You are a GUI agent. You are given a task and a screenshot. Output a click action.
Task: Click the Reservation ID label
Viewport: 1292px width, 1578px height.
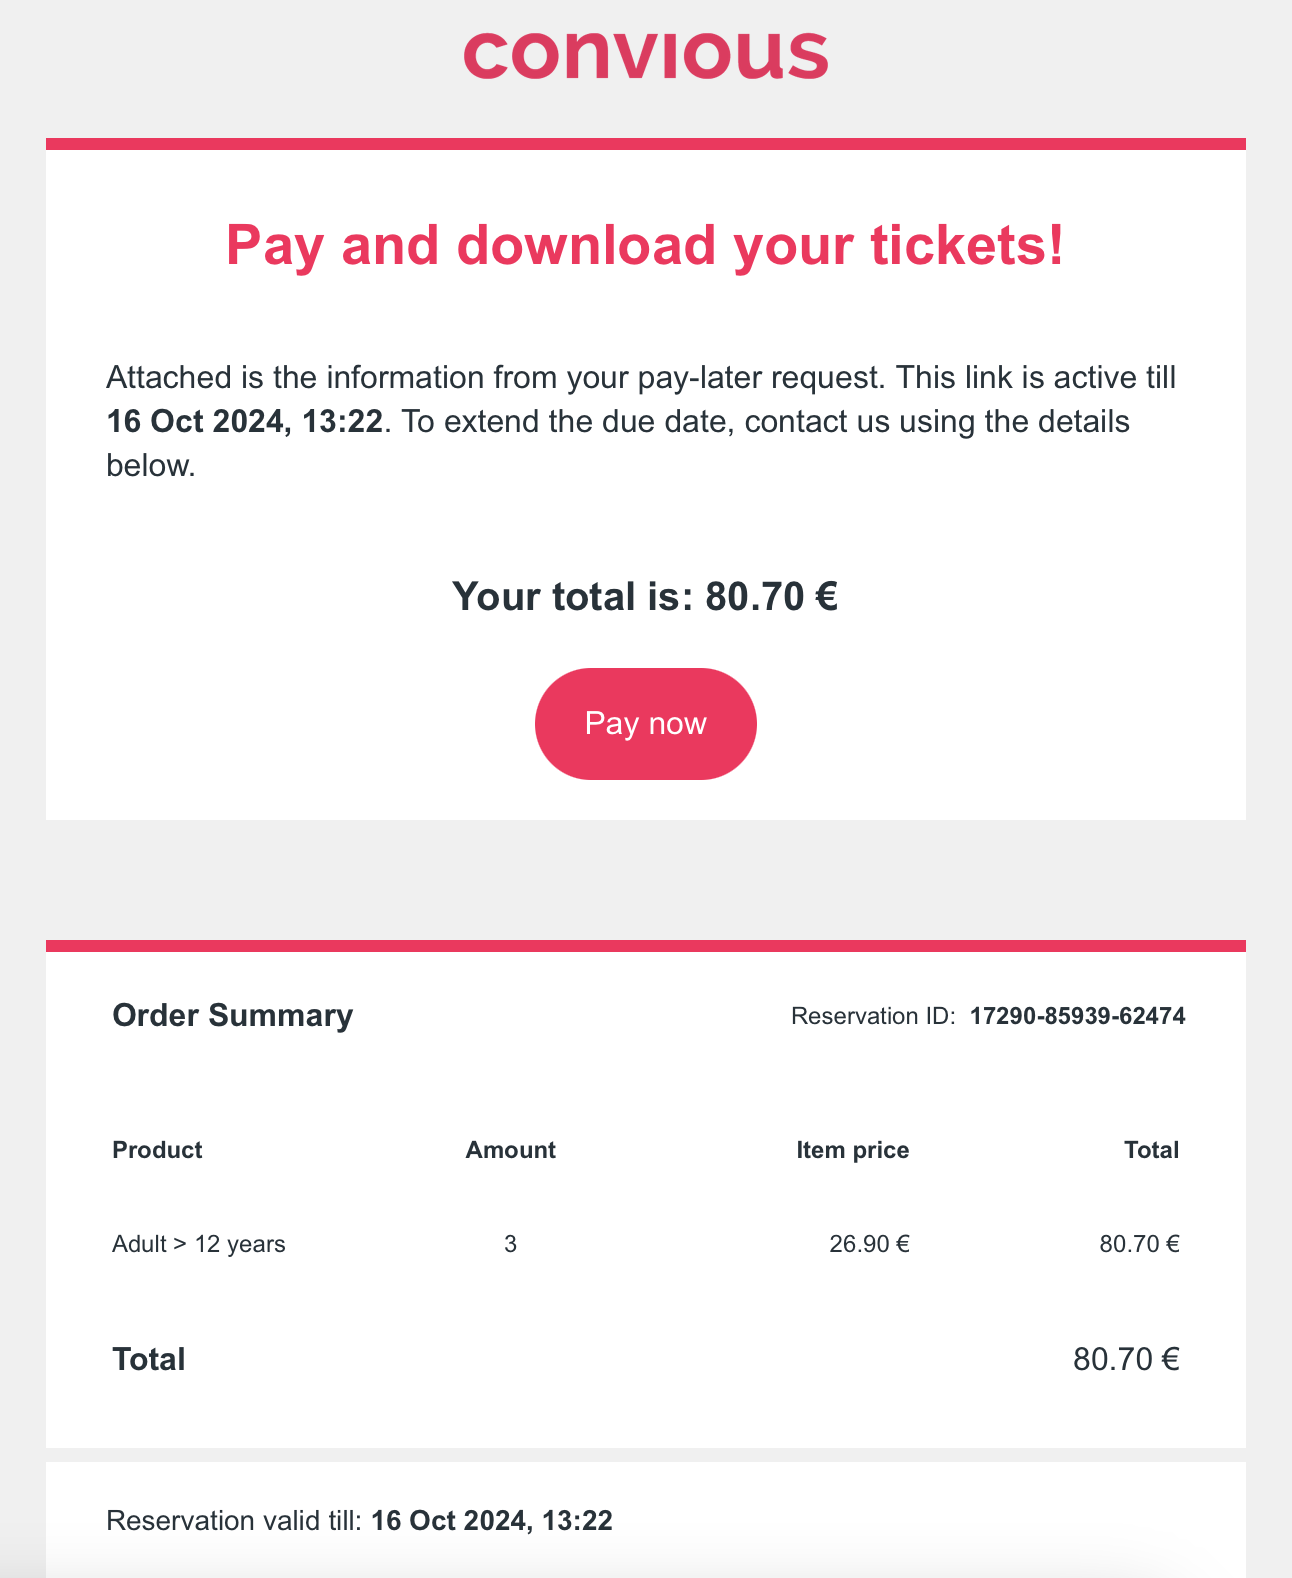[873, 1016]
